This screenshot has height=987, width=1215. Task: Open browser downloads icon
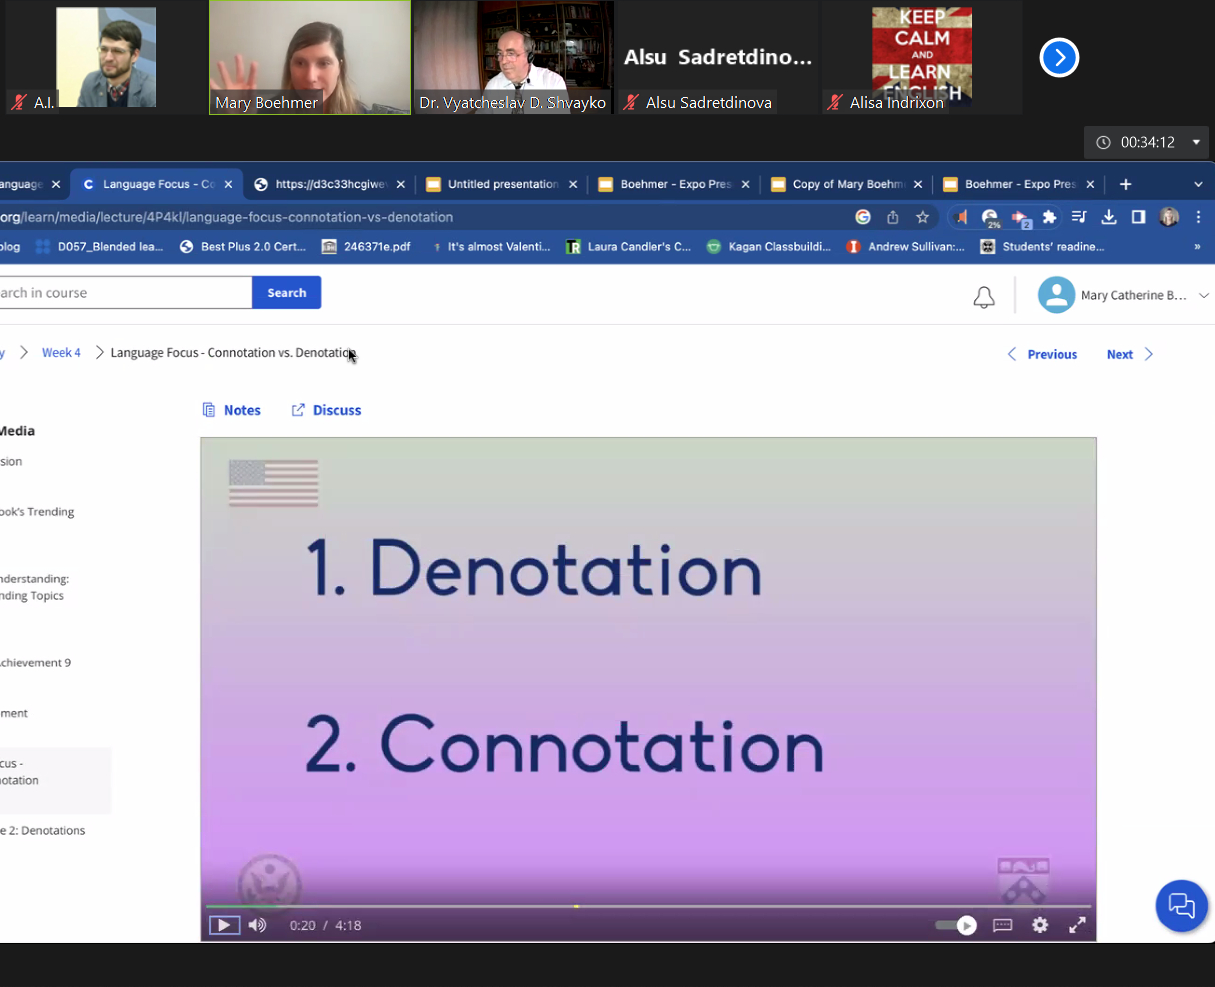coord(1109,217)
